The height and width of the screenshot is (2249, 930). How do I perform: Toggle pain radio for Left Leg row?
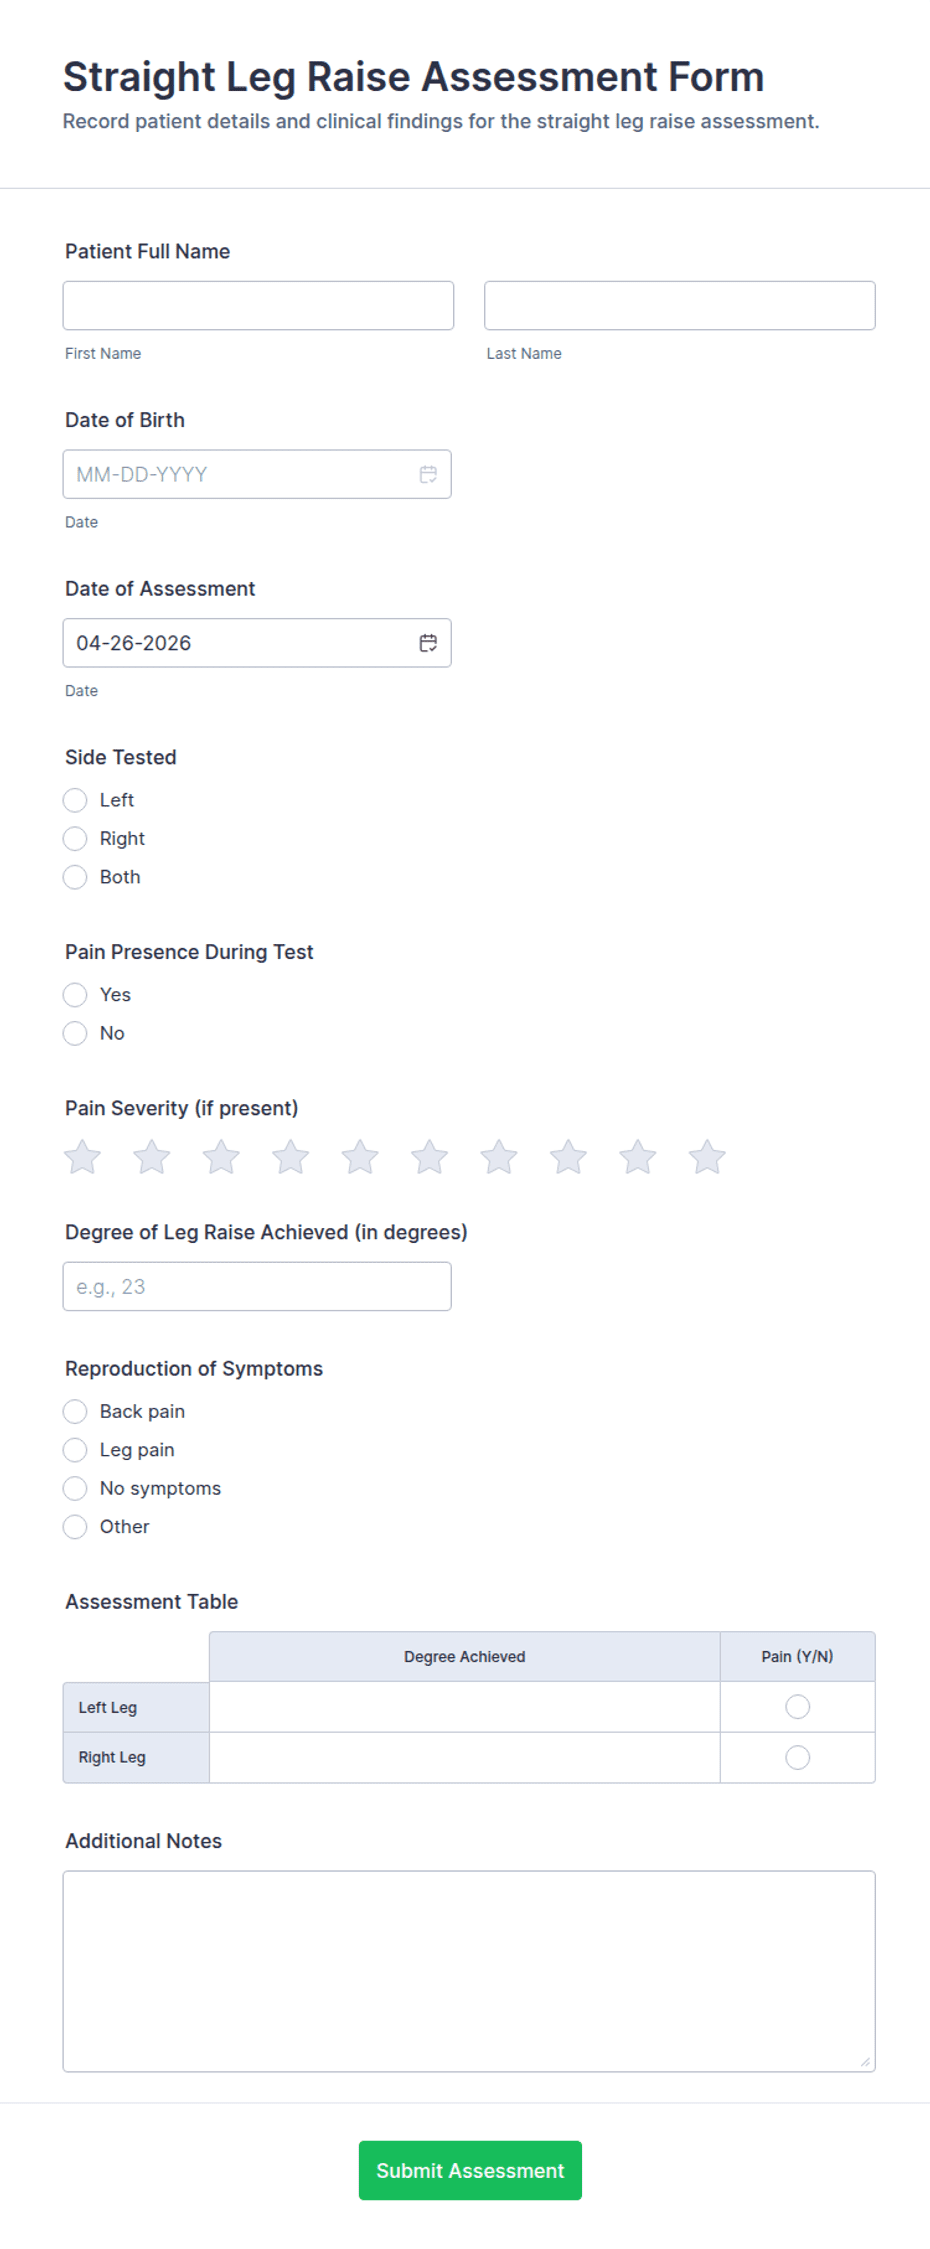coord(797,1706)
